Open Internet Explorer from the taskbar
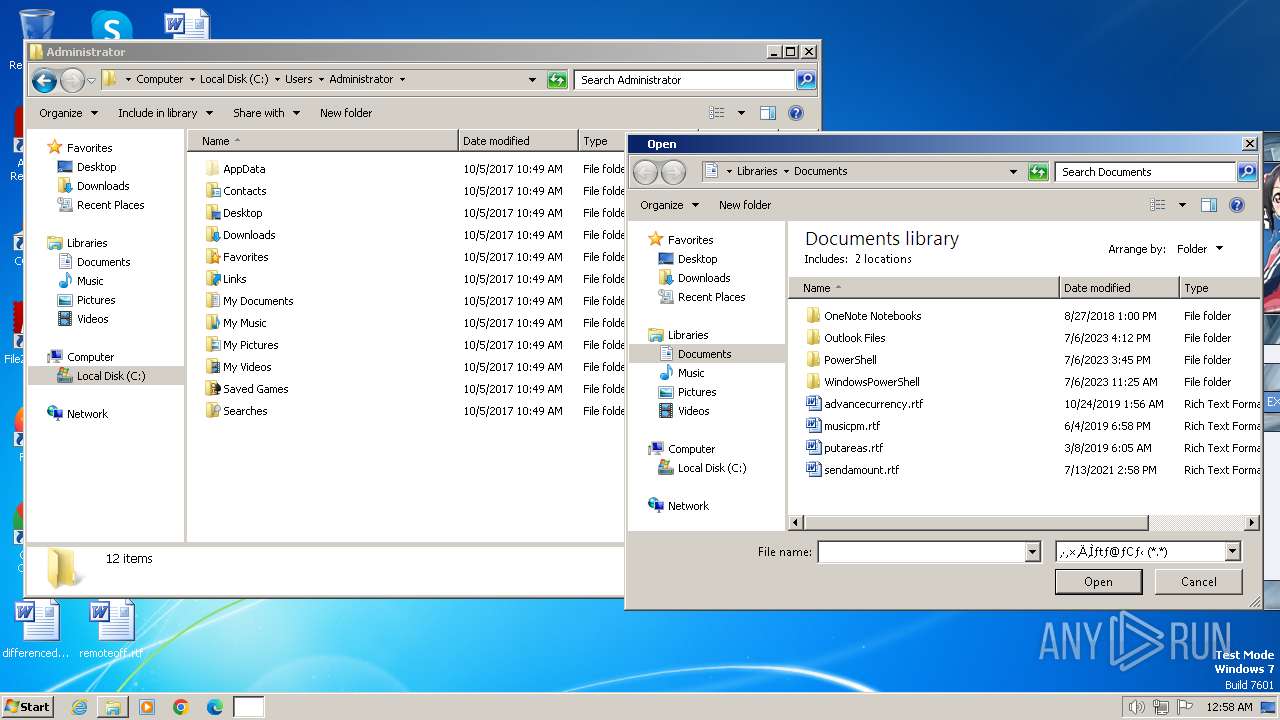This screenshot has width=1280, height=720. click(x=79, y=707)
